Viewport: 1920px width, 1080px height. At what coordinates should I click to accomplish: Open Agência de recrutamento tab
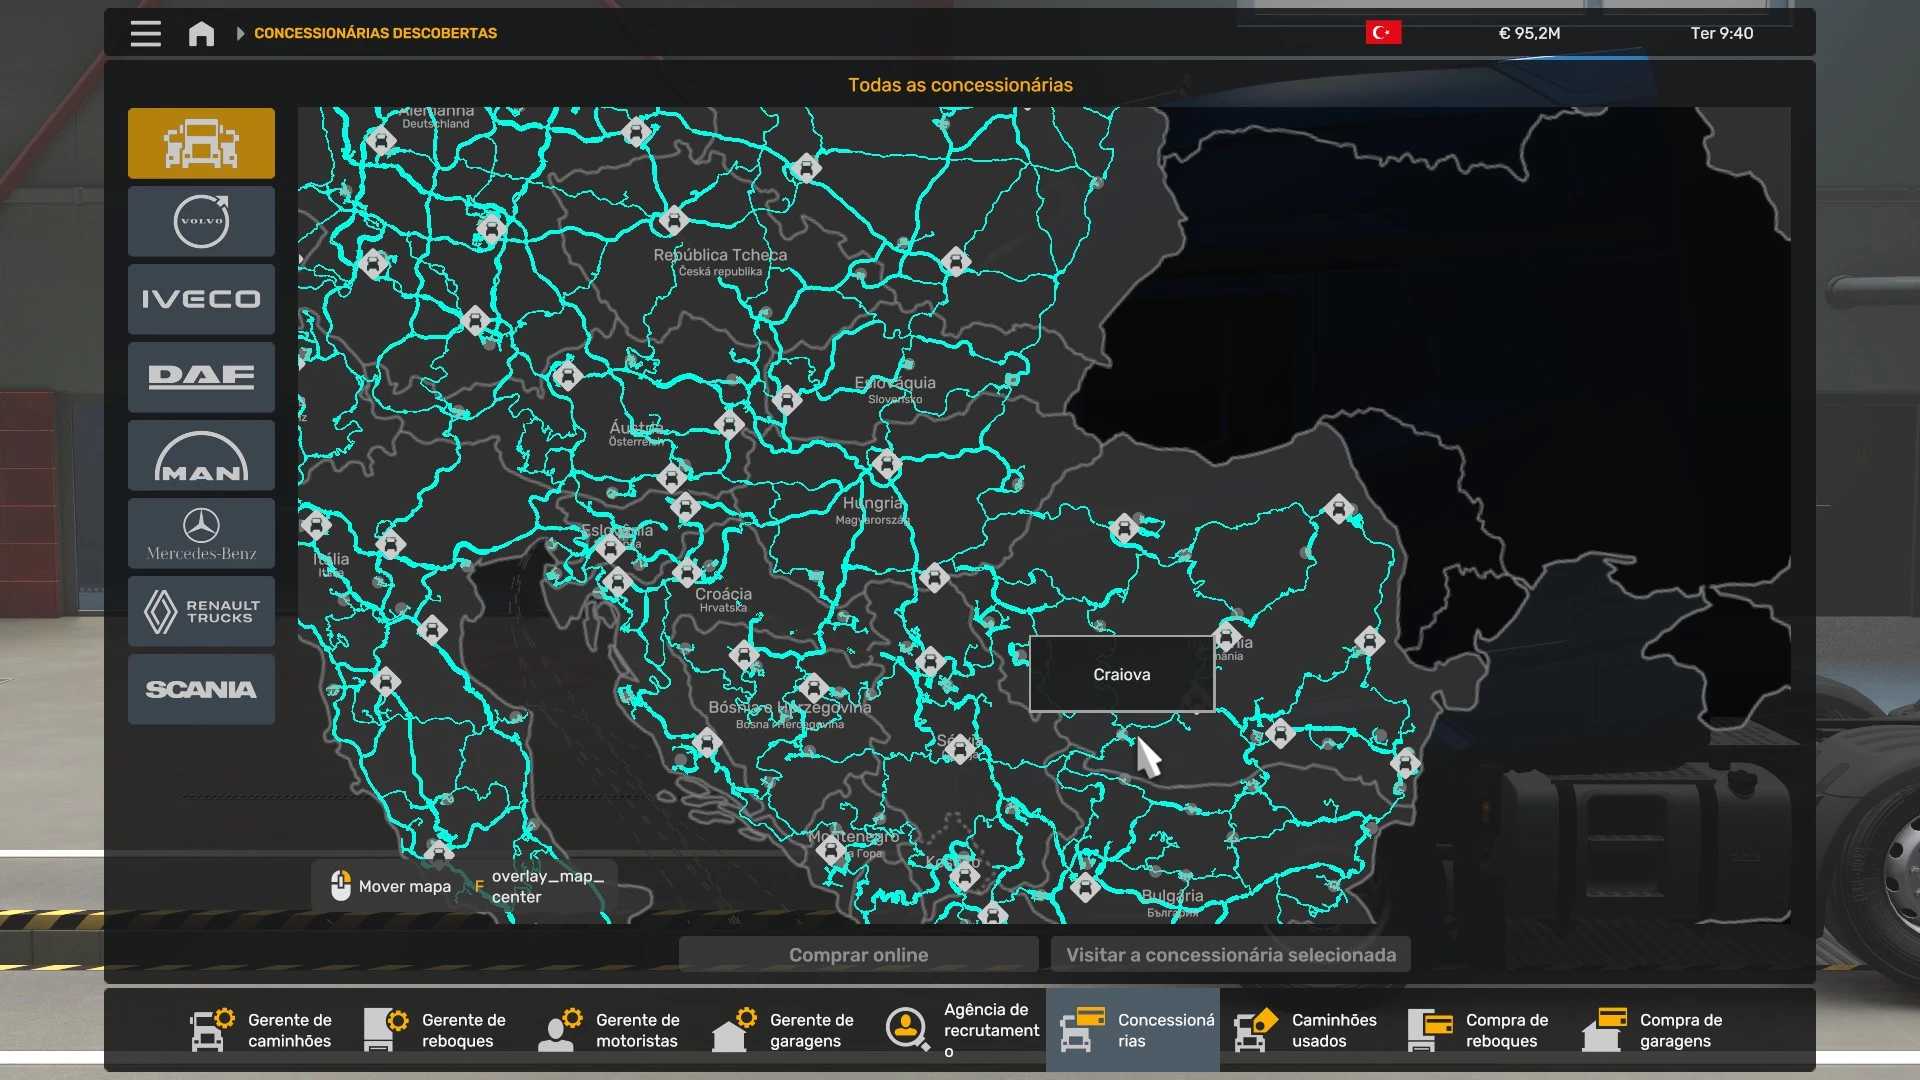960,1030
